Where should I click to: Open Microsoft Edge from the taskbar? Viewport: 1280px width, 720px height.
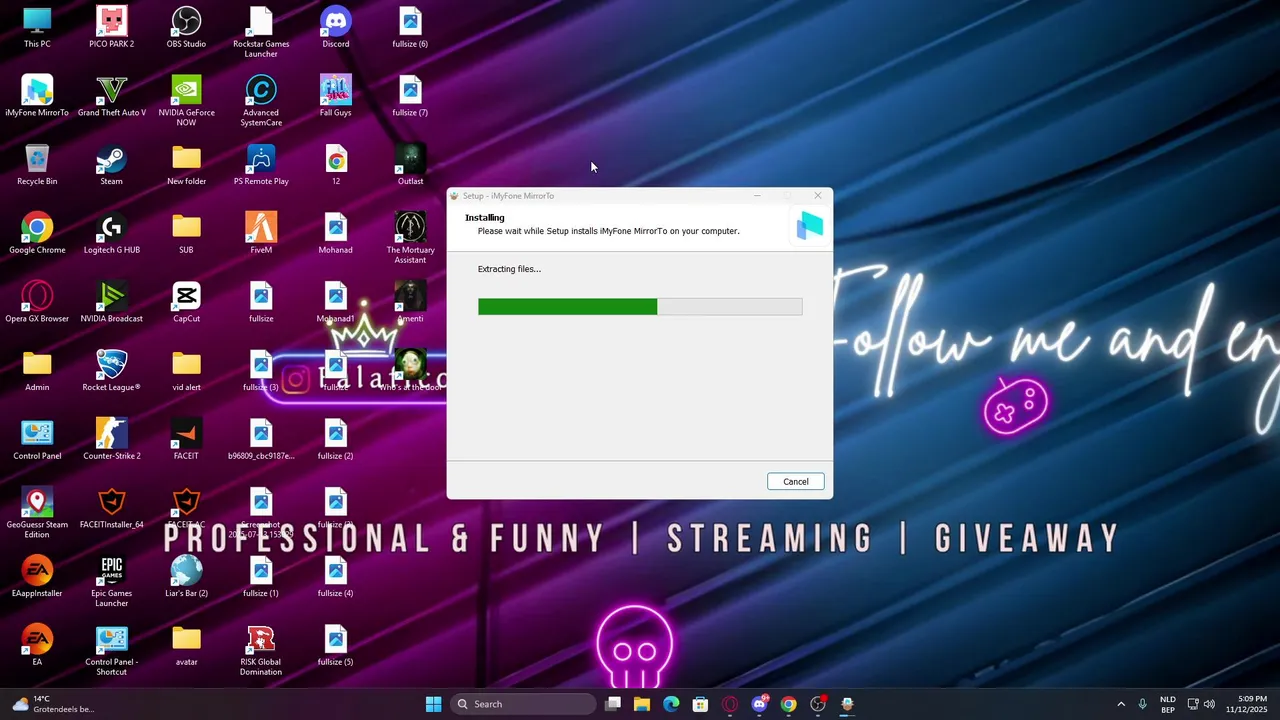point(671,704)
